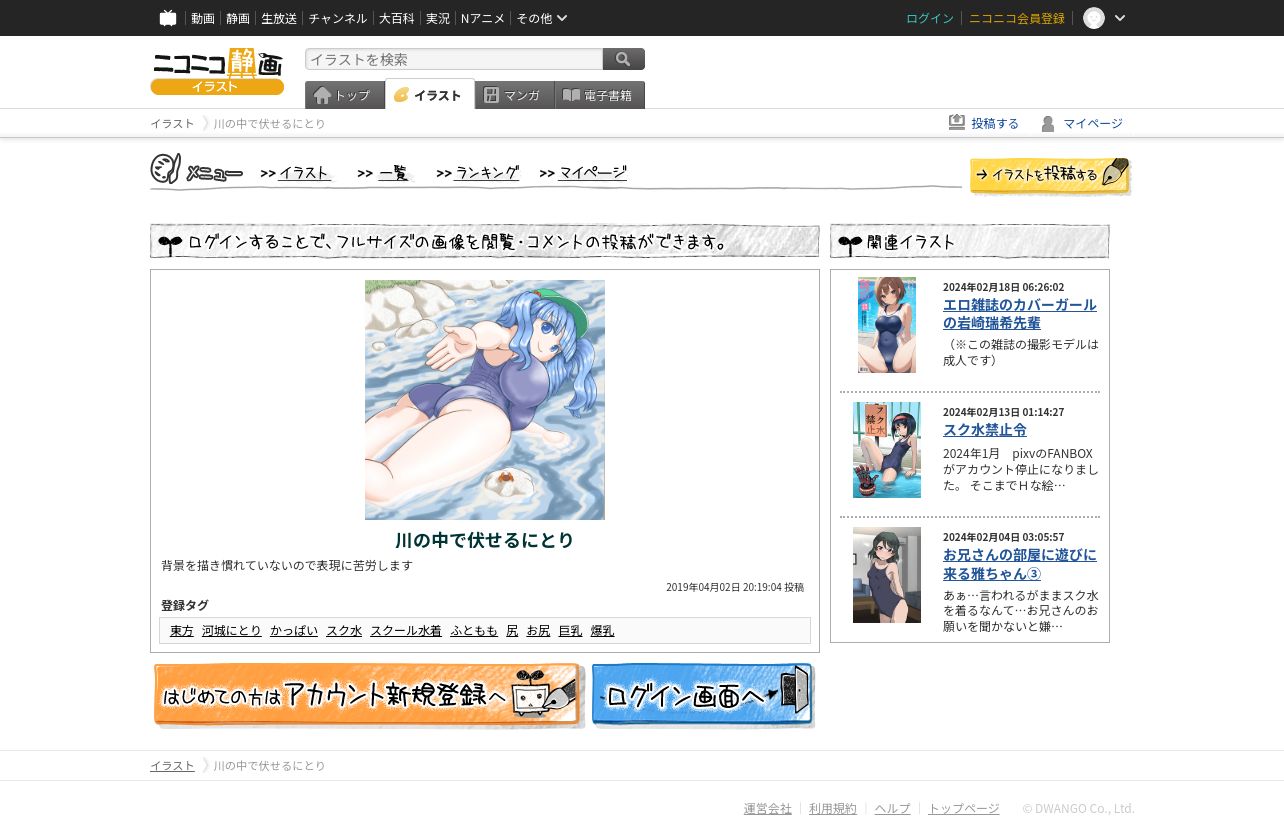Click the スクール水着 tag
This screenshot has height=835, width=1284.
[406, 631]
